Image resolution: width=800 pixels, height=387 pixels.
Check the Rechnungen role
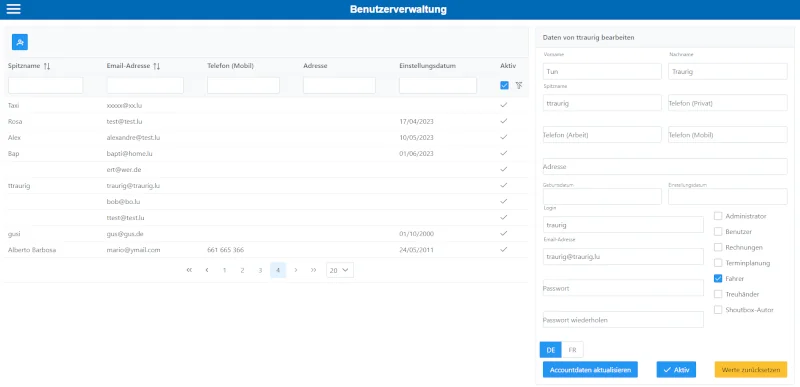(x=718, y=247)
